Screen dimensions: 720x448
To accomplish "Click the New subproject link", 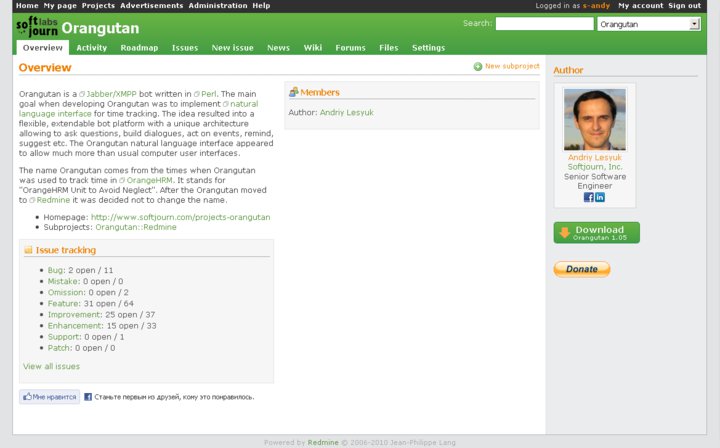I will pos(512,66).
